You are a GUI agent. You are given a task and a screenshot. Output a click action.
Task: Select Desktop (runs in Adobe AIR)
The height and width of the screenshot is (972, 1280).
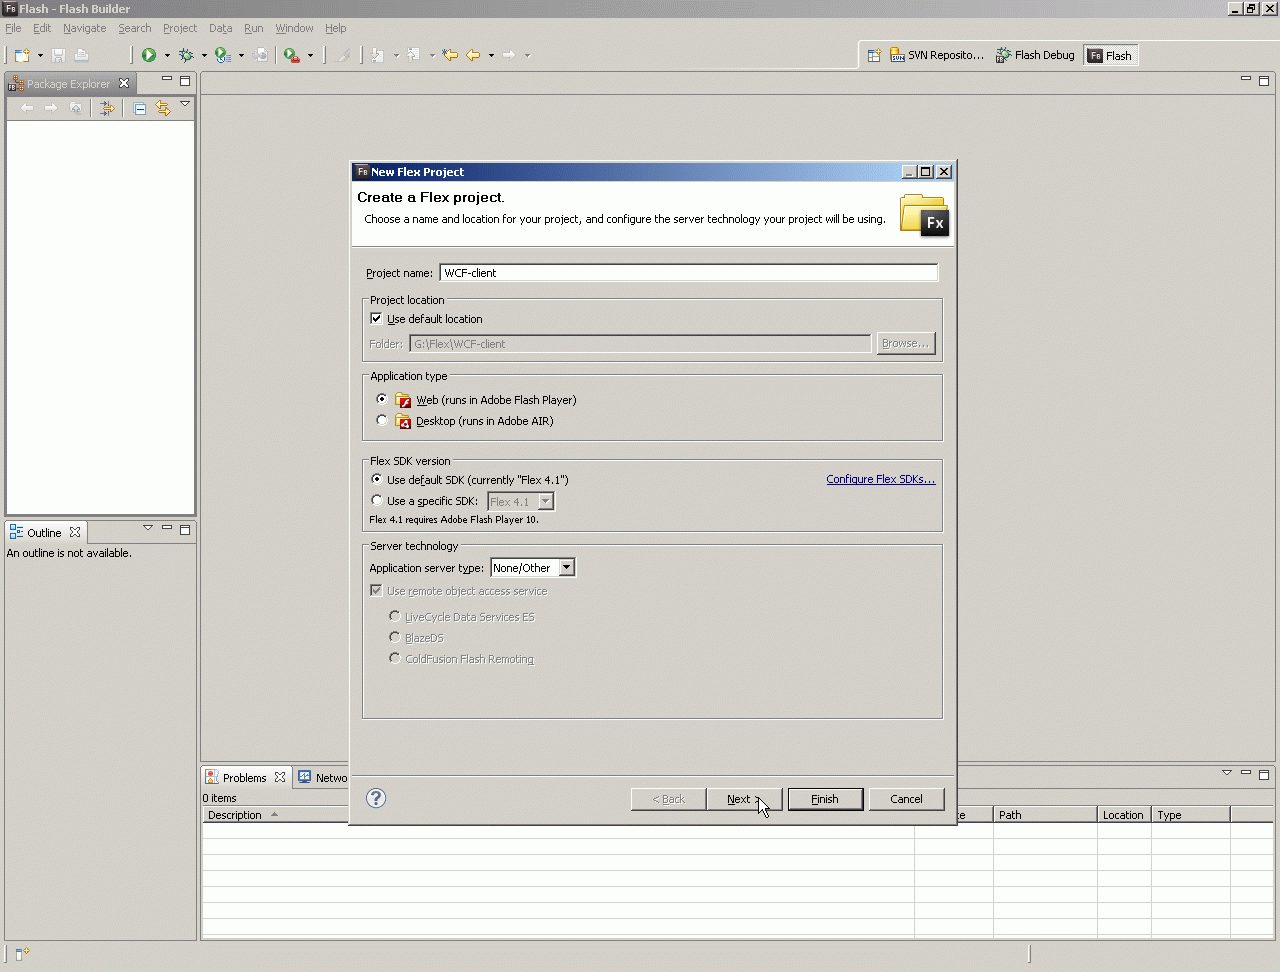click(381, 420)
